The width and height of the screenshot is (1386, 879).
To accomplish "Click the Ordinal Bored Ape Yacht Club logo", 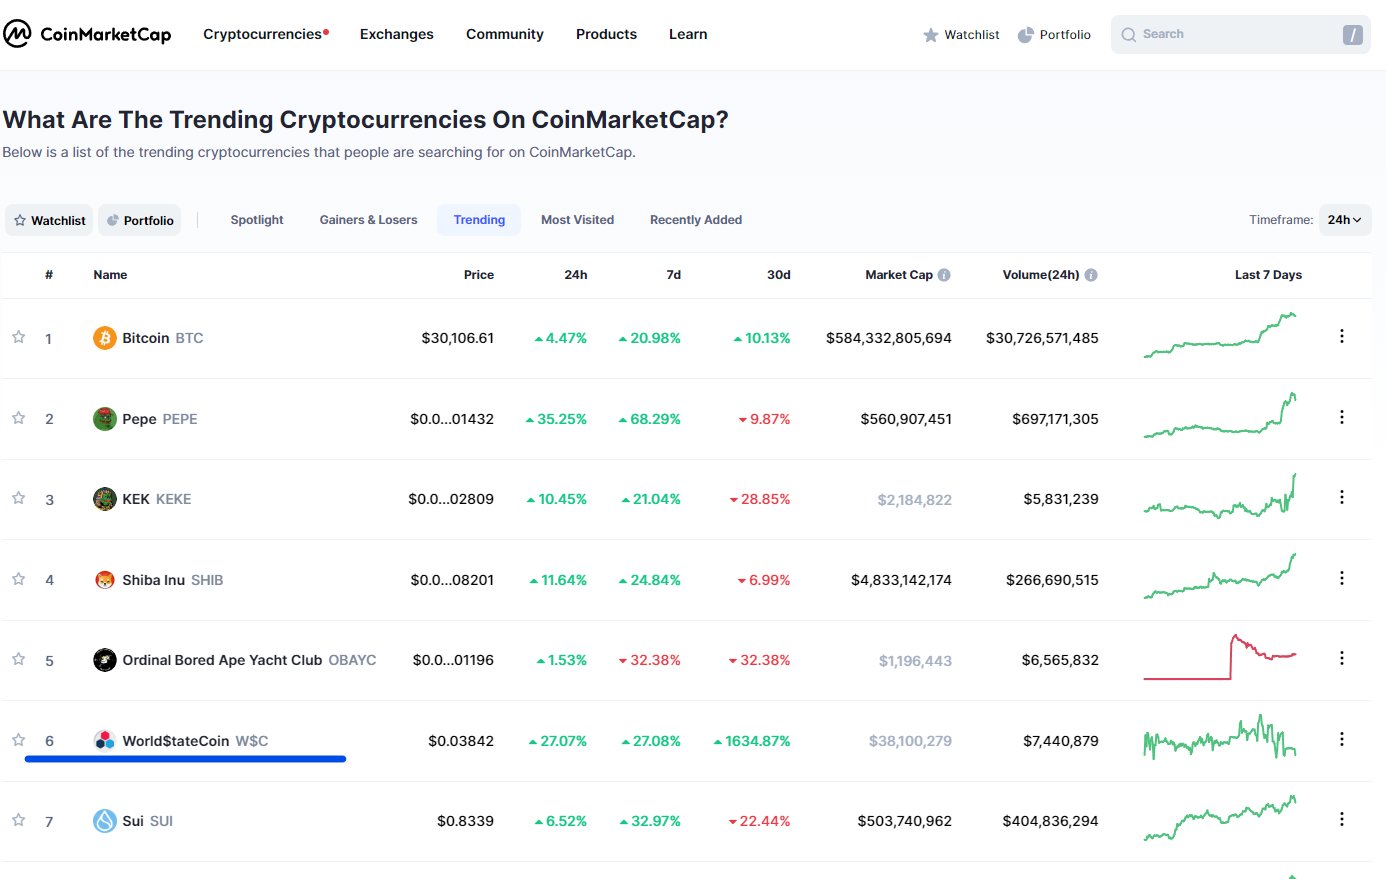I will point(105,660).
